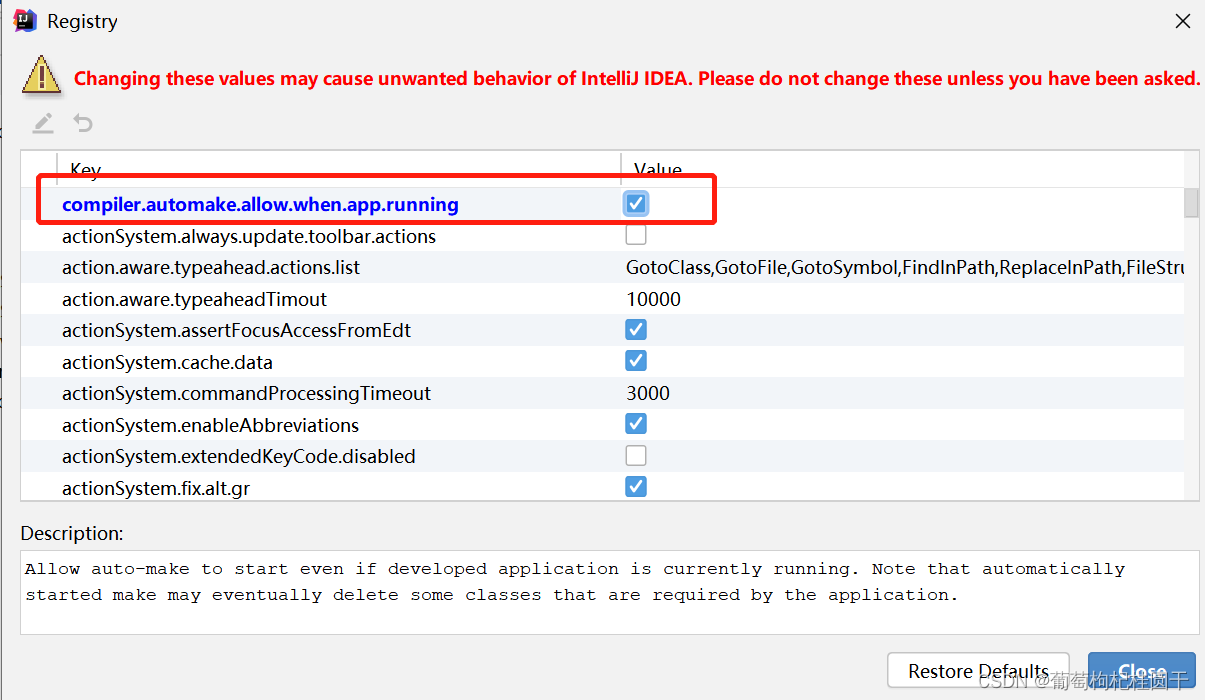Click the value 3000 for commandProcessingTimeout
The image size is (1205, 700).
click(x=648, y=393)
